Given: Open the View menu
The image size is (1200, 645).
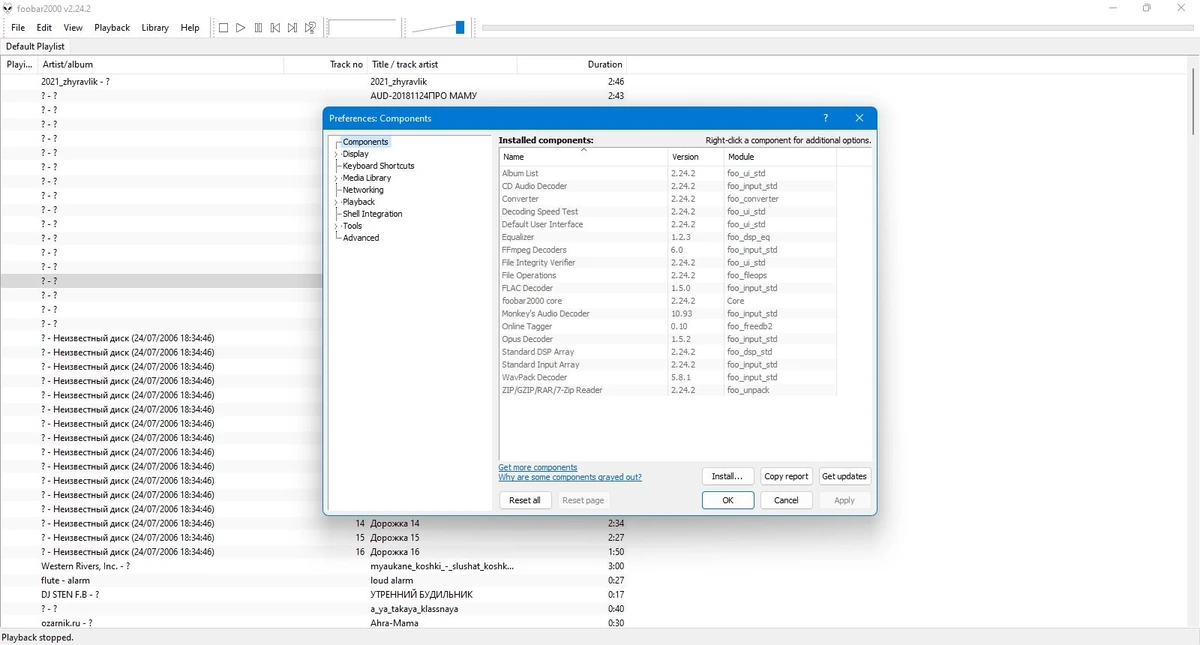Looking at the screenshot, I should click(x=73, y=28).
